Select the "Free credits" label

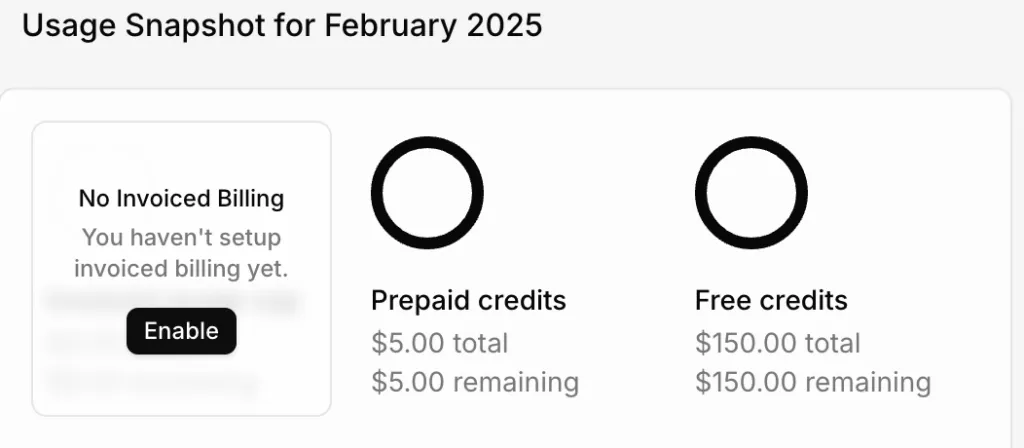pos(771,300)
